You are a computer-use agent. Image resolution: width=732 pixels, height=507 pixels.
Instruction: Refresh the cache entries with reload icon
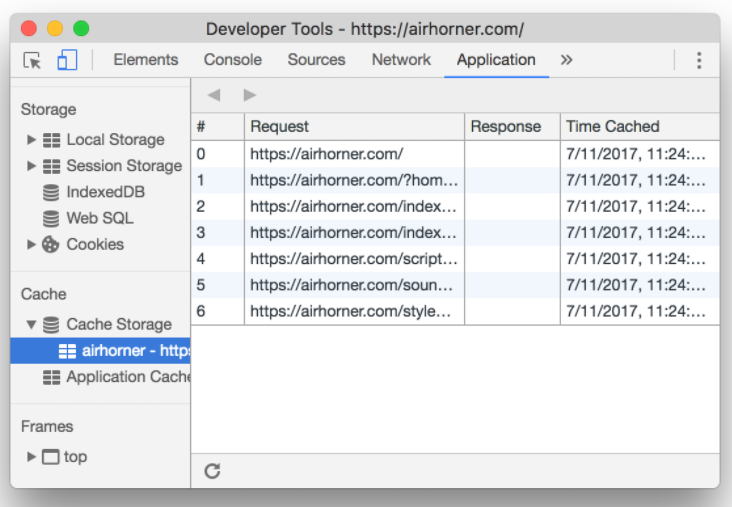click(212, 471)
